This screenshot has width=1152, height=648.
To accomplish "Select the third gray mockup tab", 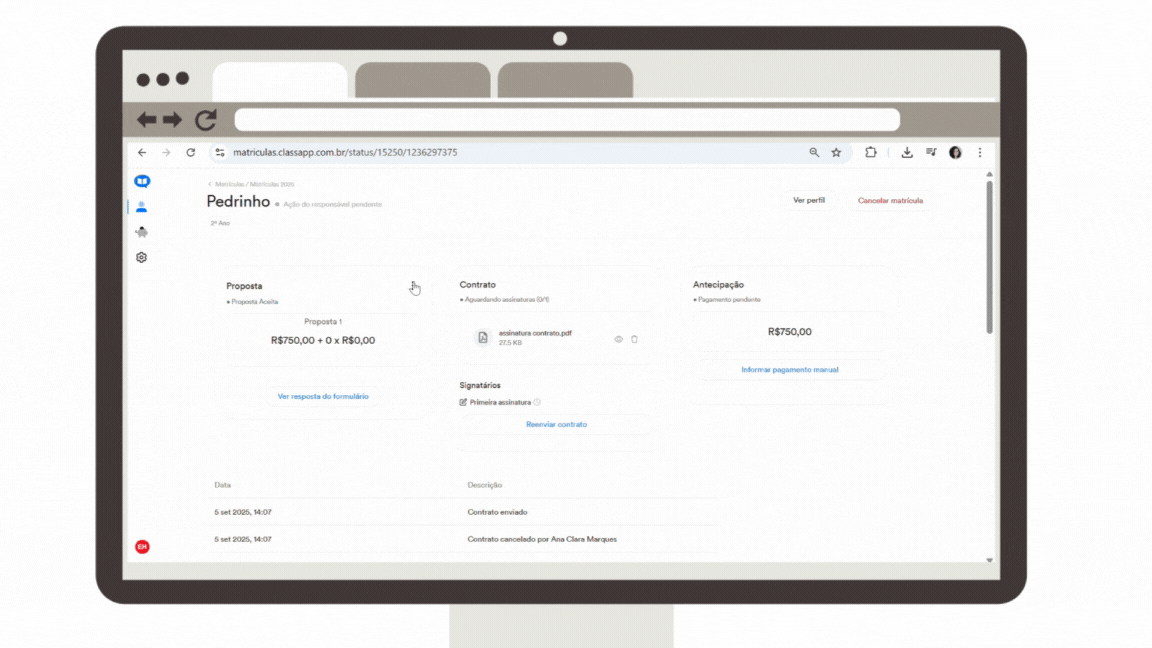I will (x=565, y=80).
